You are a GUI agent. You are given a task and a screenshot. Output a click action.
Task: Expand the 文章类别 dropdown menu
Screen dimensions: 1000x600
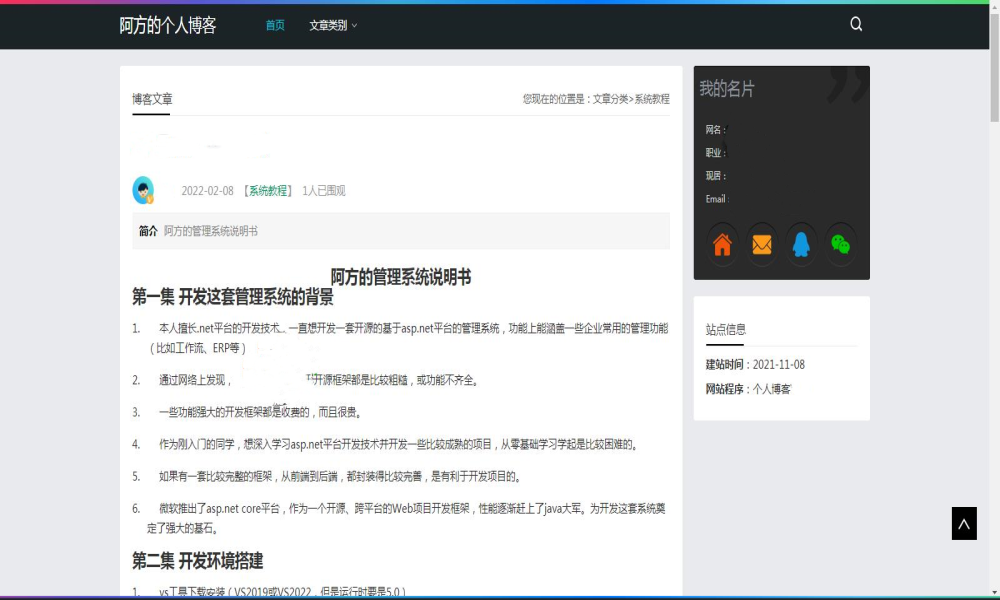point(333,26)
